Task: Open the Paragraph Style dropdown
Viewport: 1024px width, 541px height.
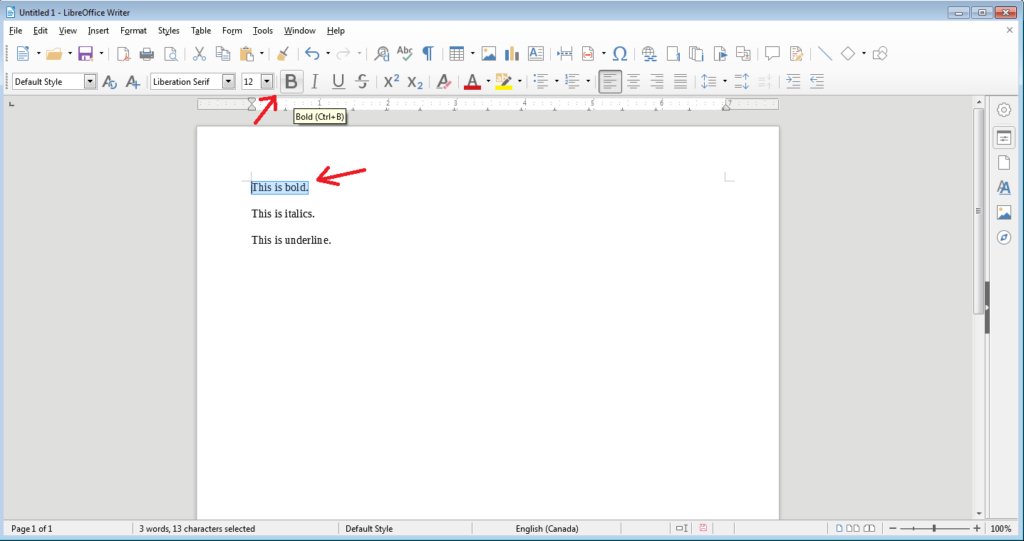Action: (90, 82)
